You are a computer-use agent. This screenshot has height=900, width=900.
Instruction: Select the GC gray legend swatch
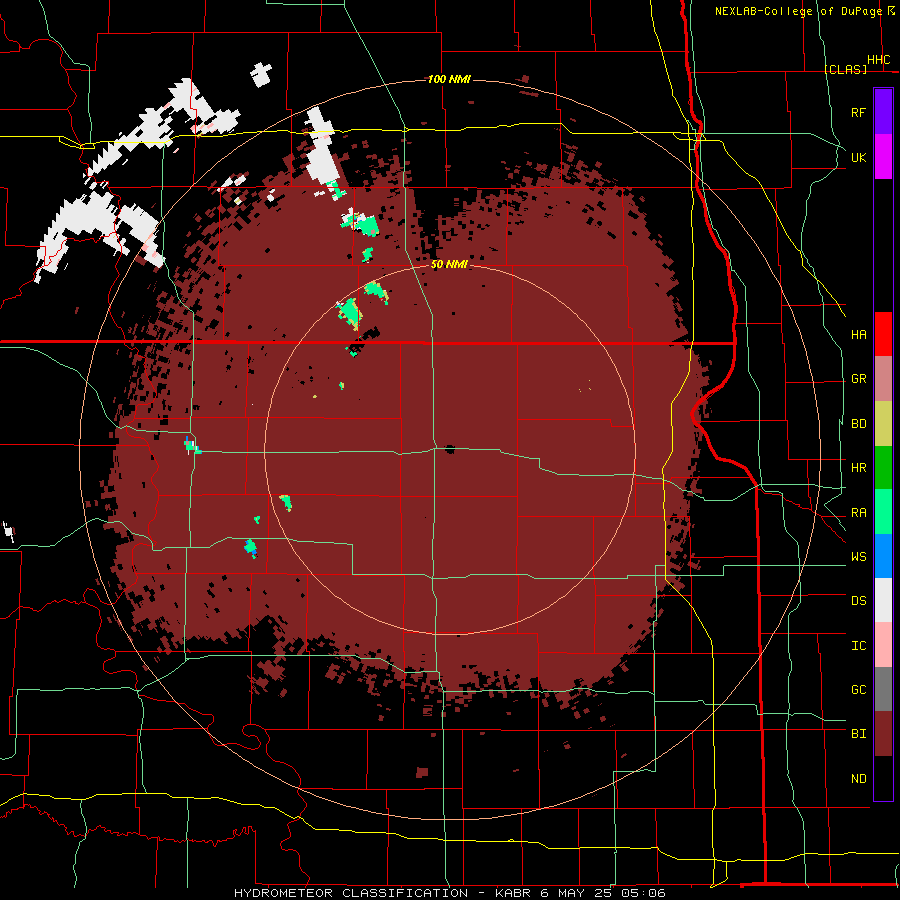pyautogui.click(x=883, y=689)
